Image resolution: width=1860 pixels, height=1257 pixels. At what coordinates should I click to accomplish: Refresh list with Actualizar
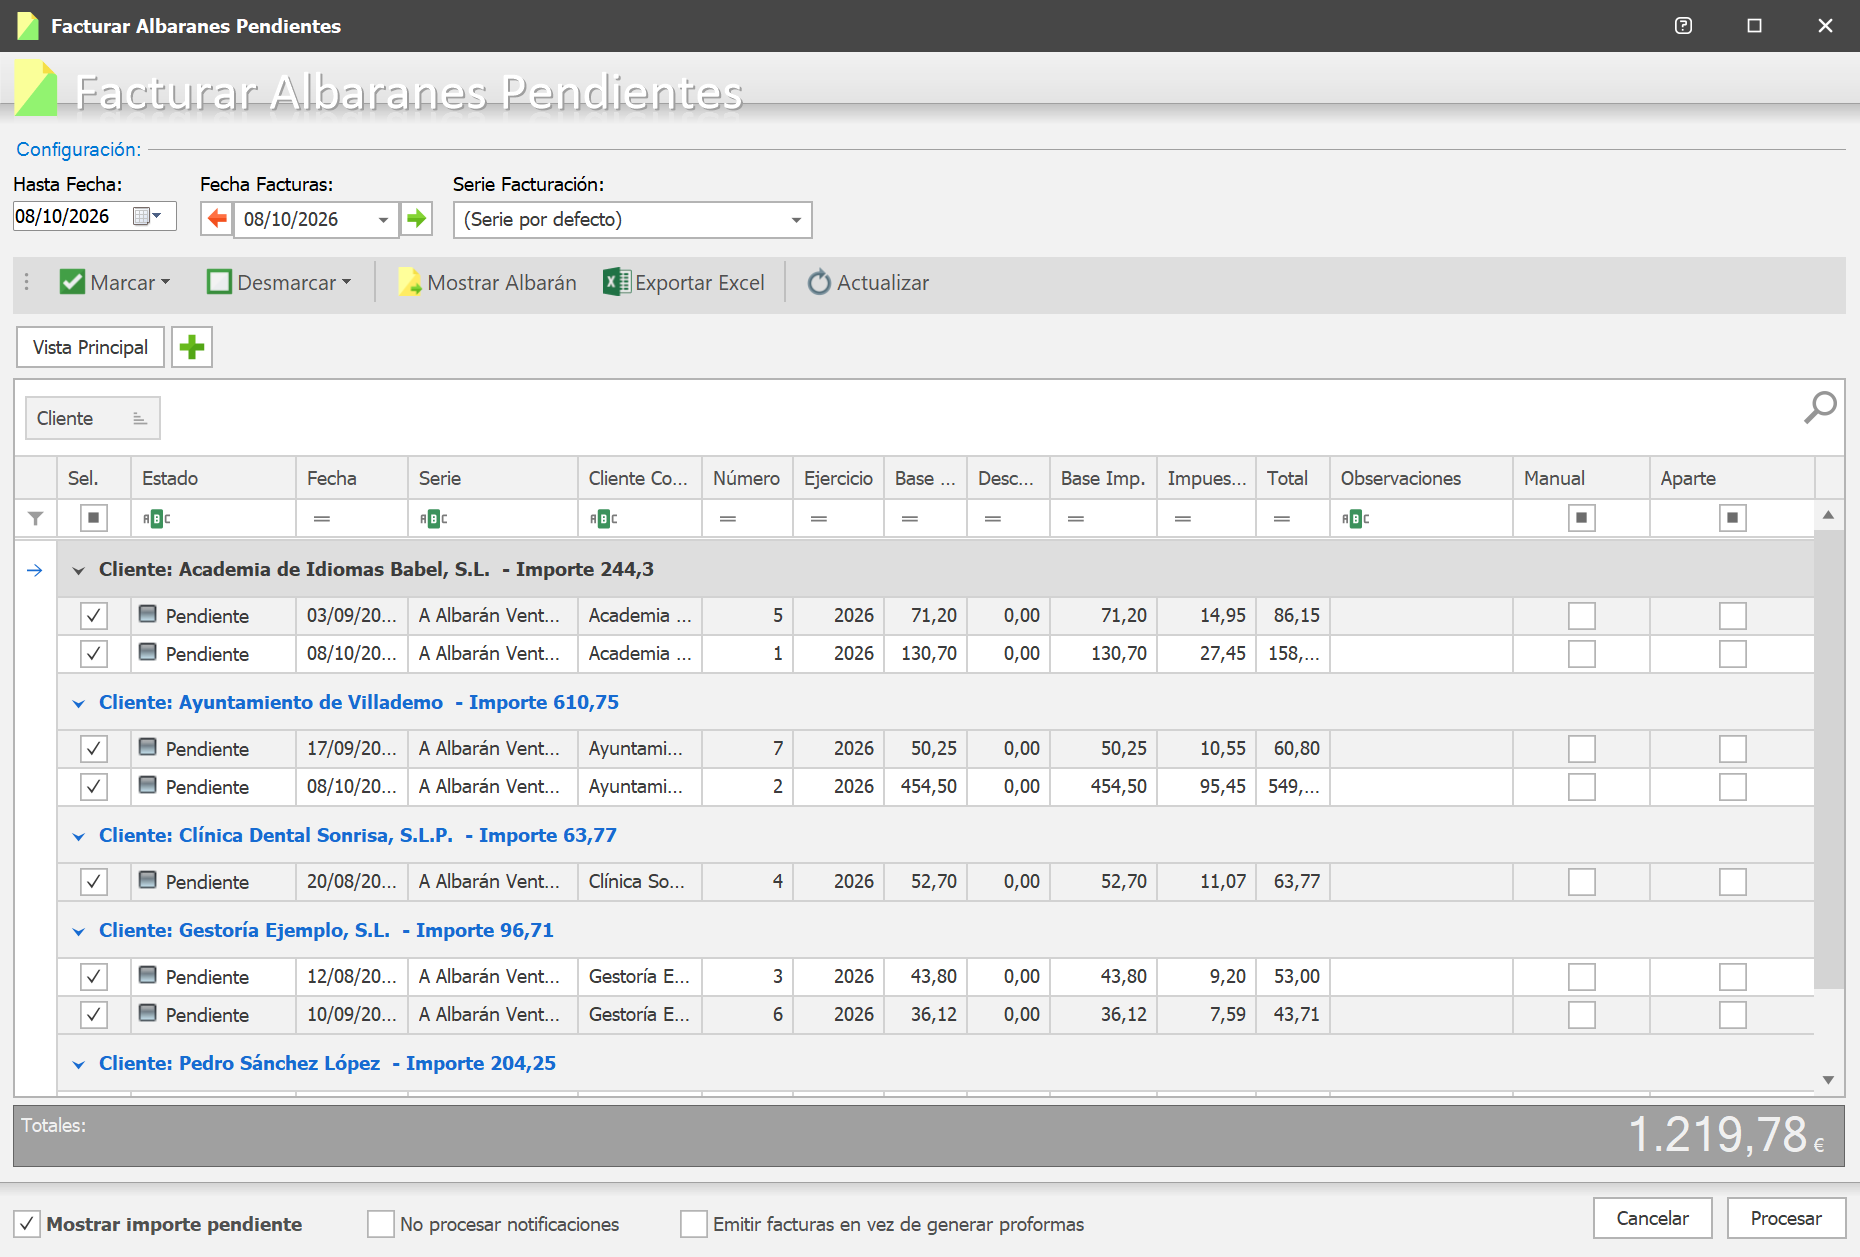click(x=869, y=283)
